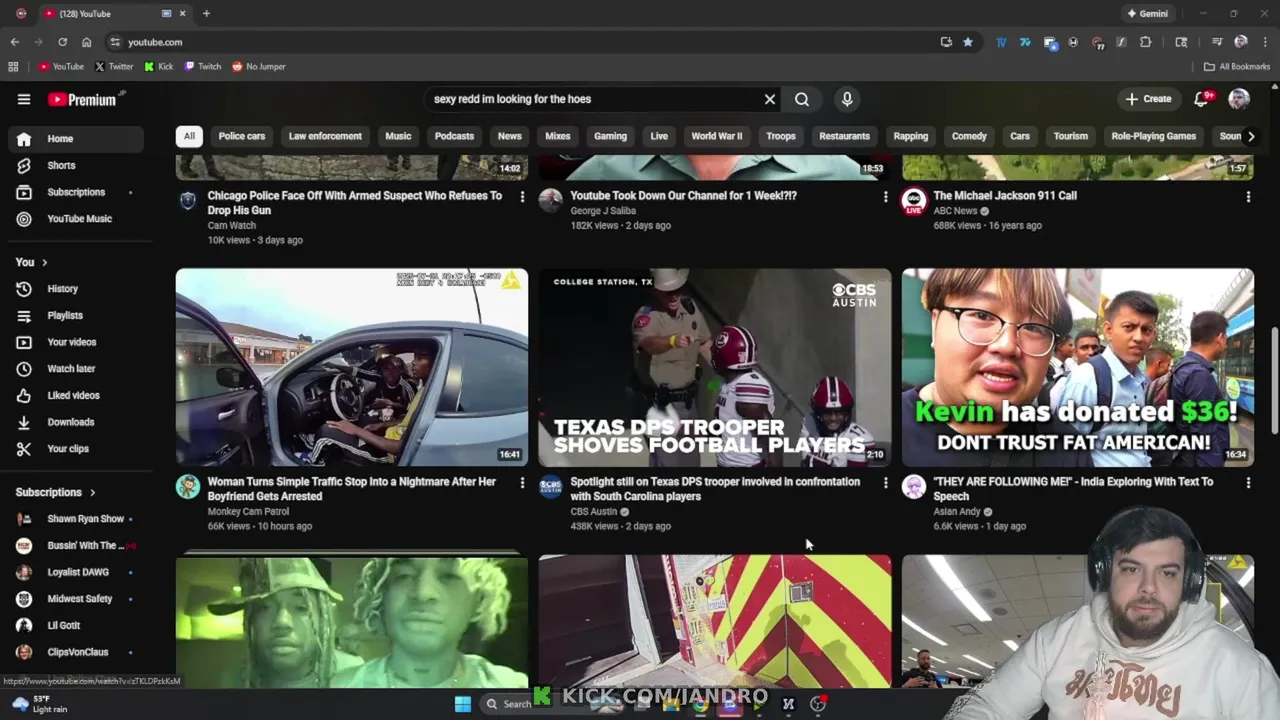Select the Music filter chip
The image size is (1280, 720).
(398, 136)
